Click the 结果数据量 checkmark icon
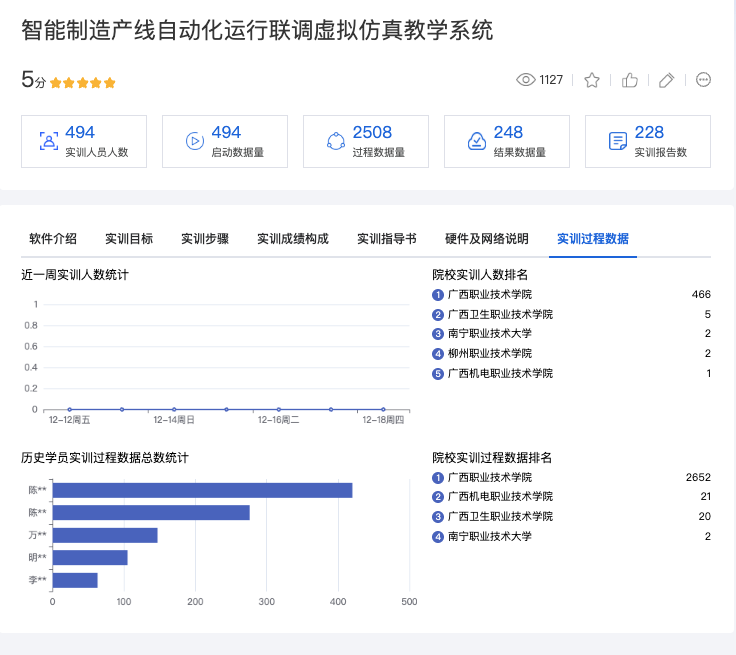The image size is (736, 655). (x=477, y=141)
